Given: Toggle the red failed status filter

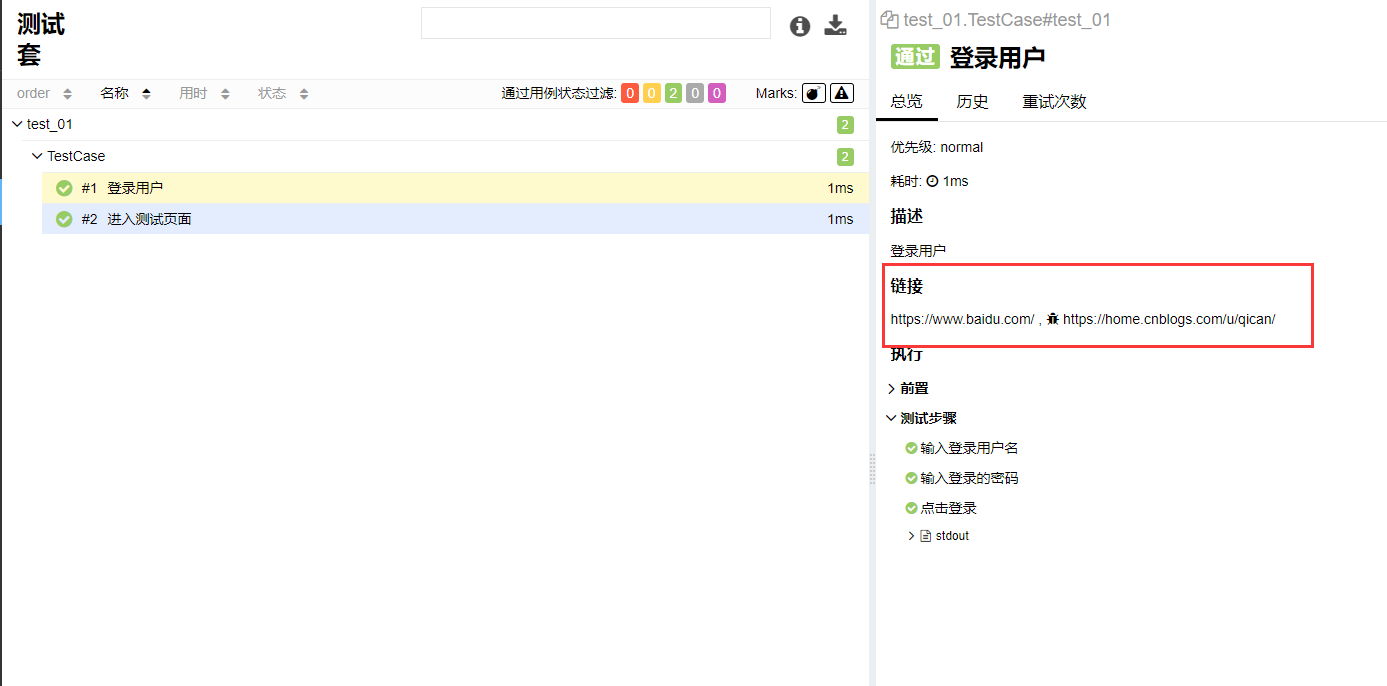Looking at the screenshot, I should click(x=630, y=94).
